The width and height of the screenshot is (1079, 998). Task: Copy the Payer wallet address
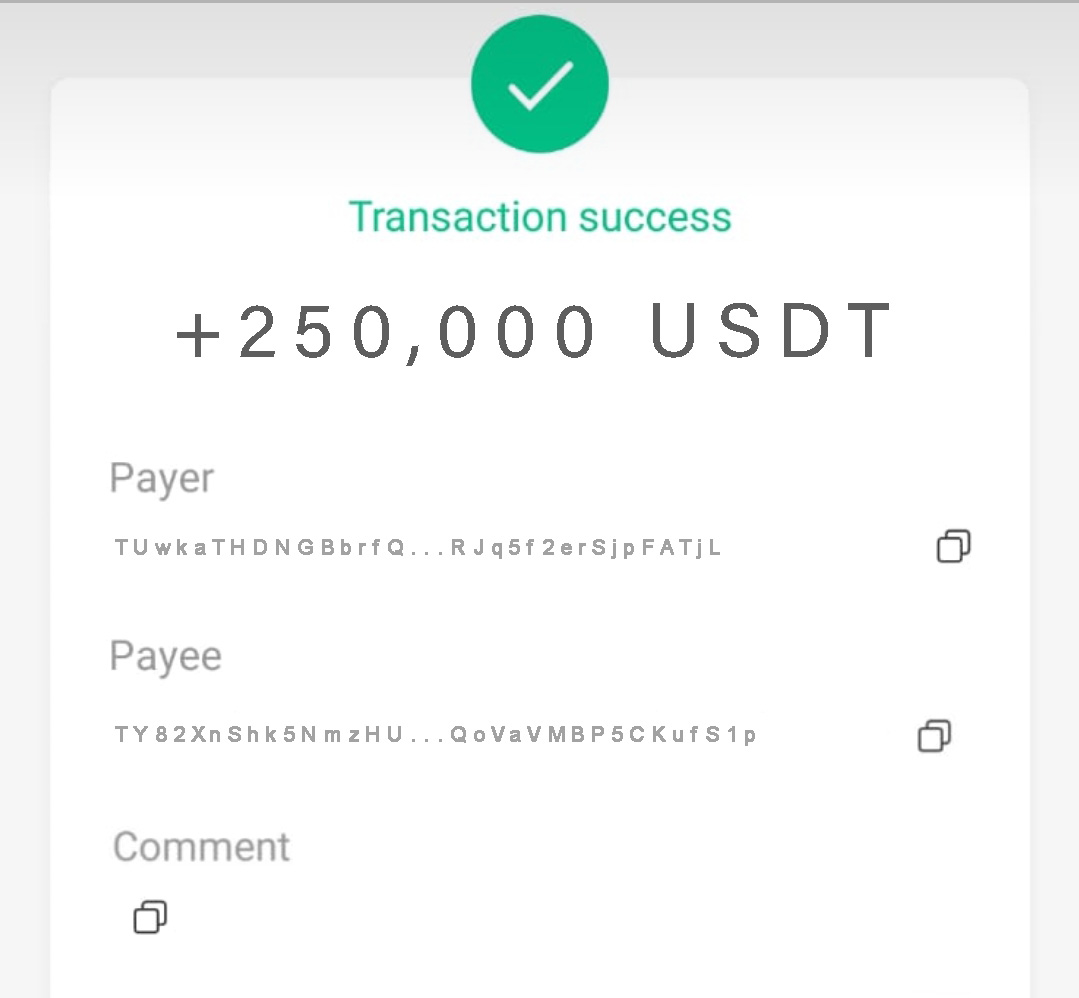coord(954,546)
